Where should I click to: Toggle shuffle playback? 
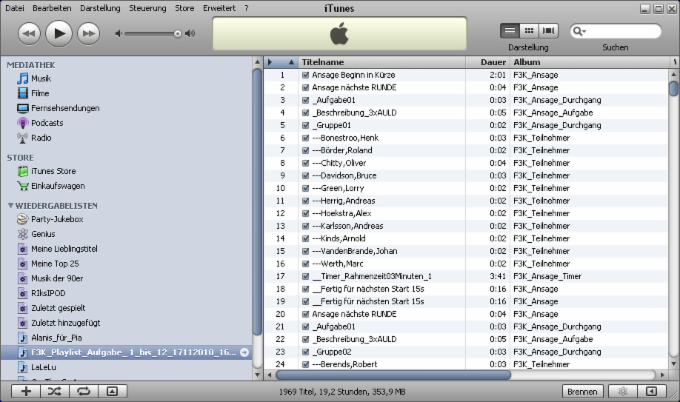(55, 391)
